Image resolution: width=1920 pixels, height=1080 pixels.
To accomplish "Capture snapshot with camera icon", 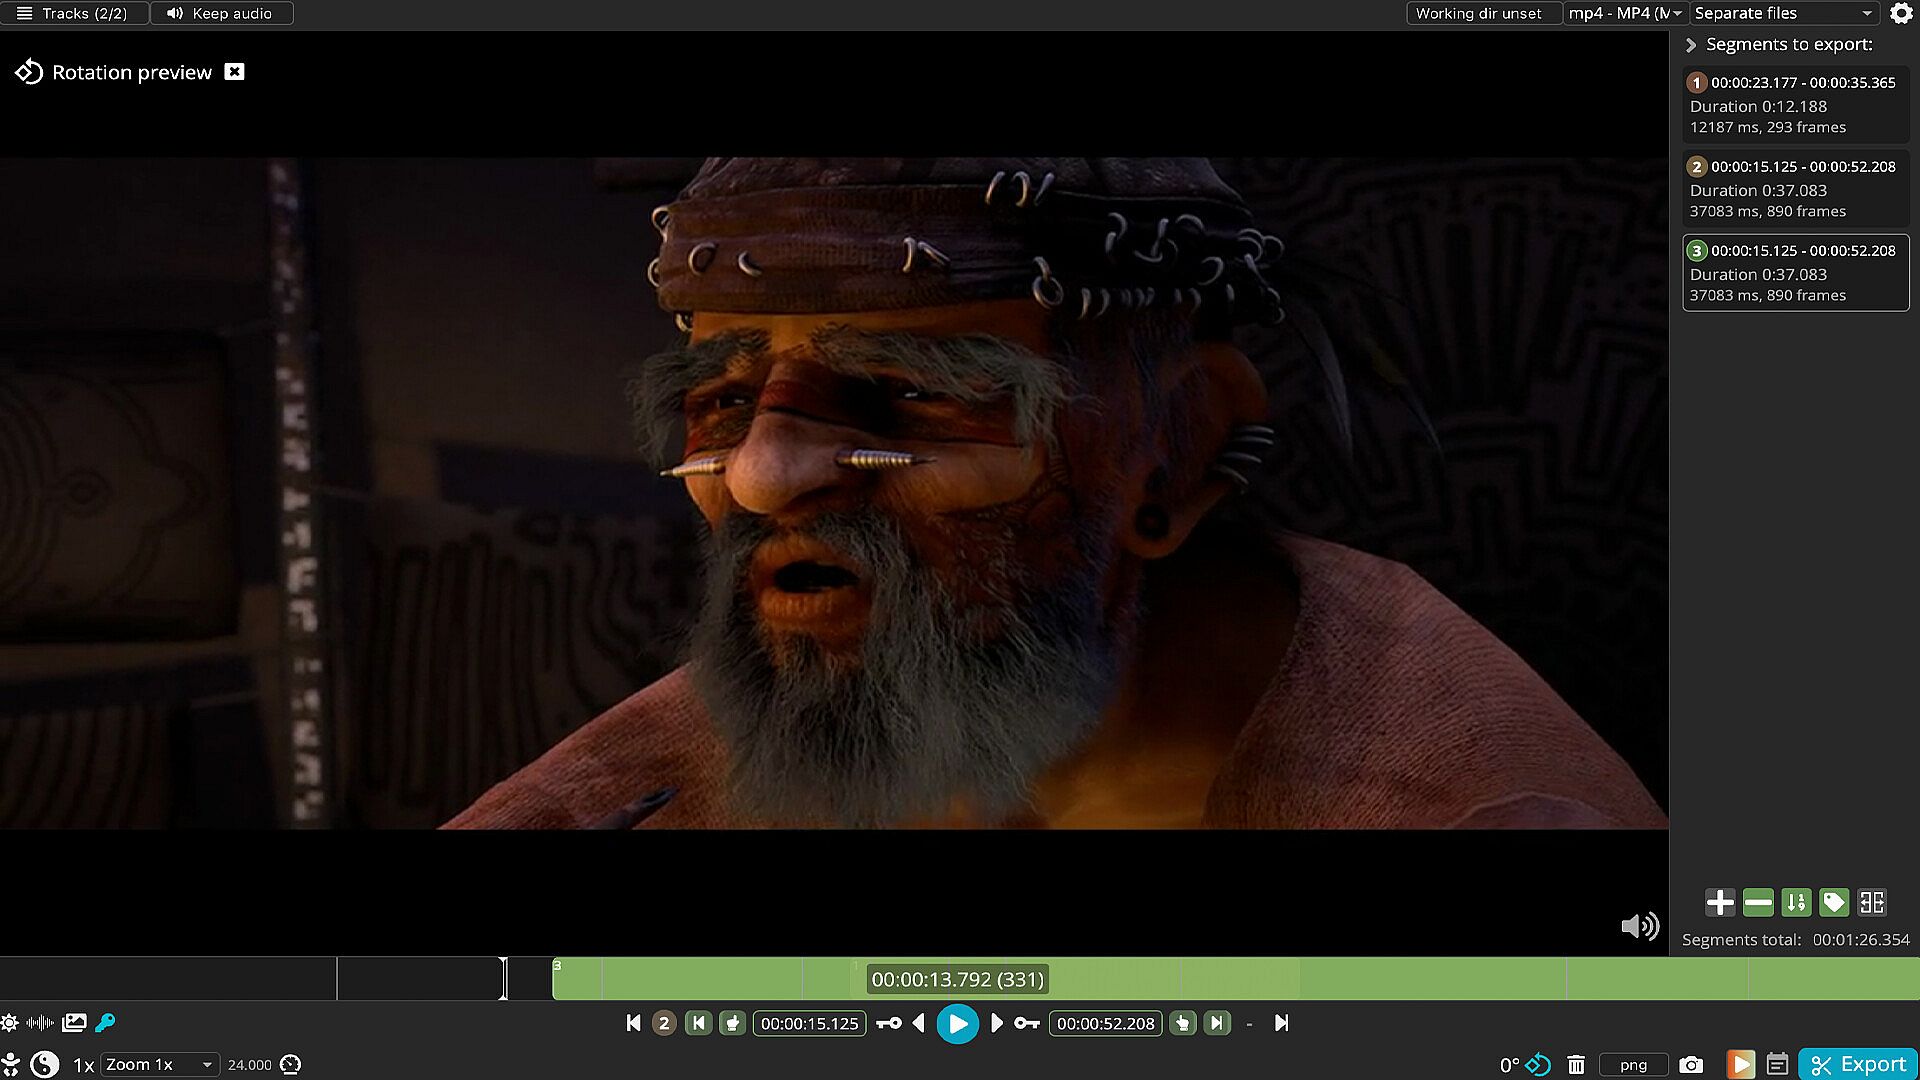I will click(1690, 1065).
